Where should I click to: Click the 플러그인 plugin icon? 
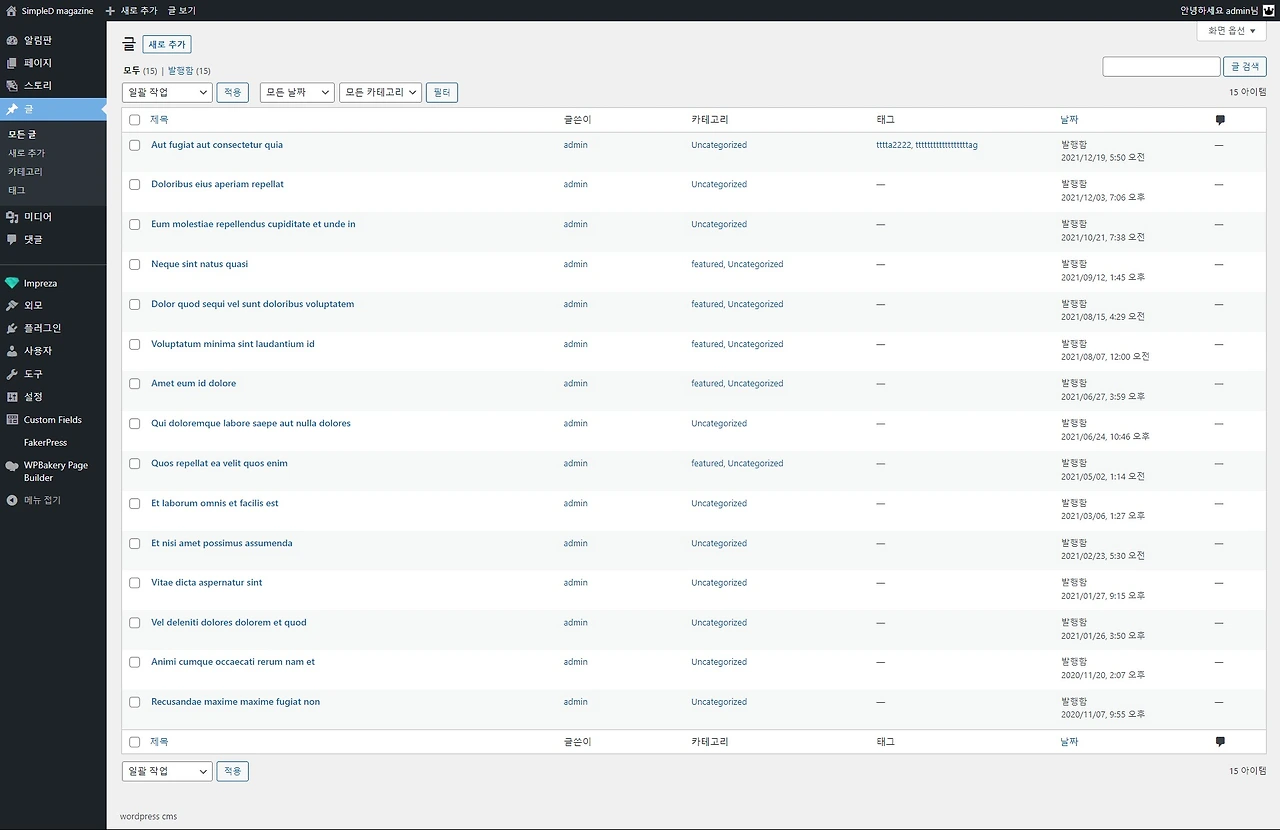(x=12, y=328)
